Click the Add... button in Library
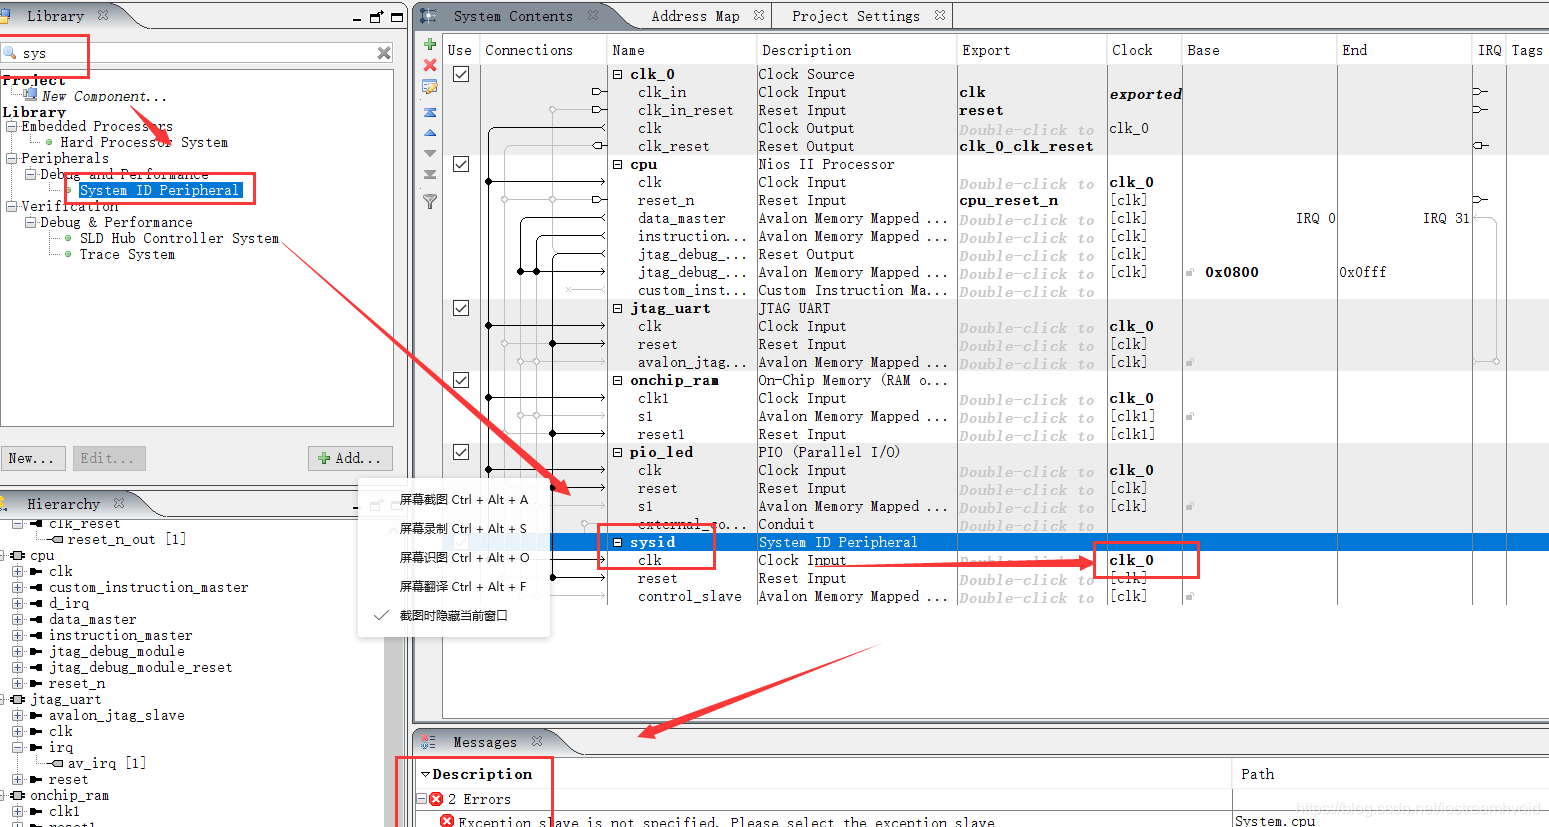The width and height of the screenshot is (1549, 827). (350, 458)
